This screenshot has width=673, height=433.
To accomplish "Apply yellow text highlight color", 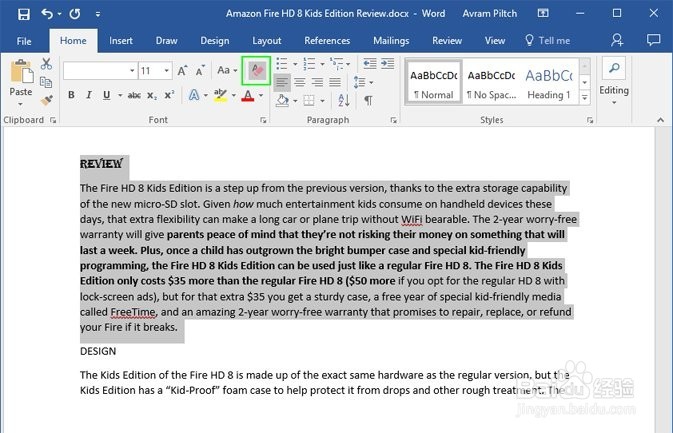I will pyautogui.click(x=220, y=95).
